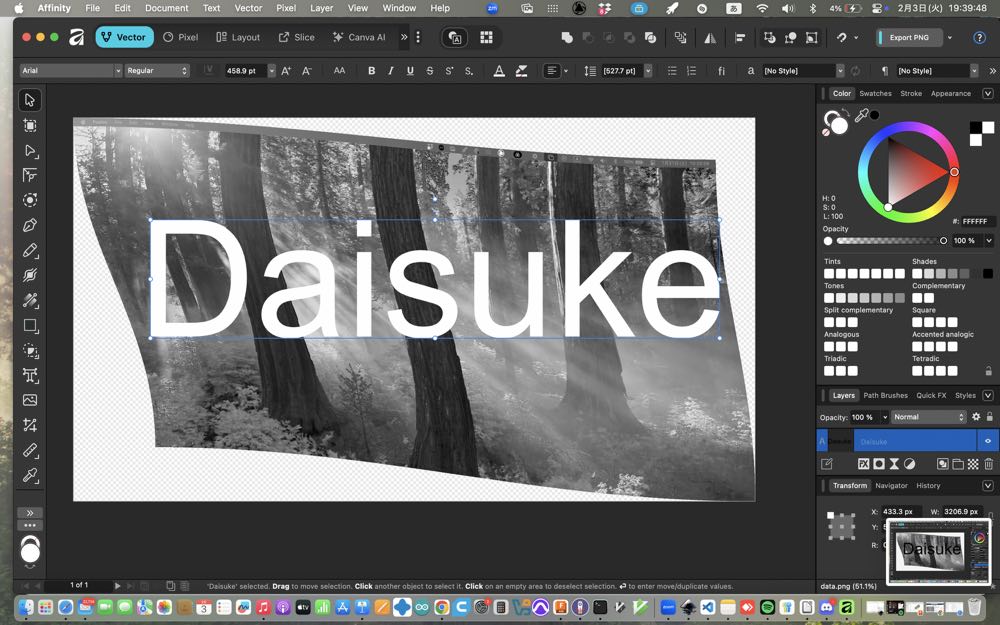
Task: Select the Place Image tool
Action: click(x=29, y=400)
